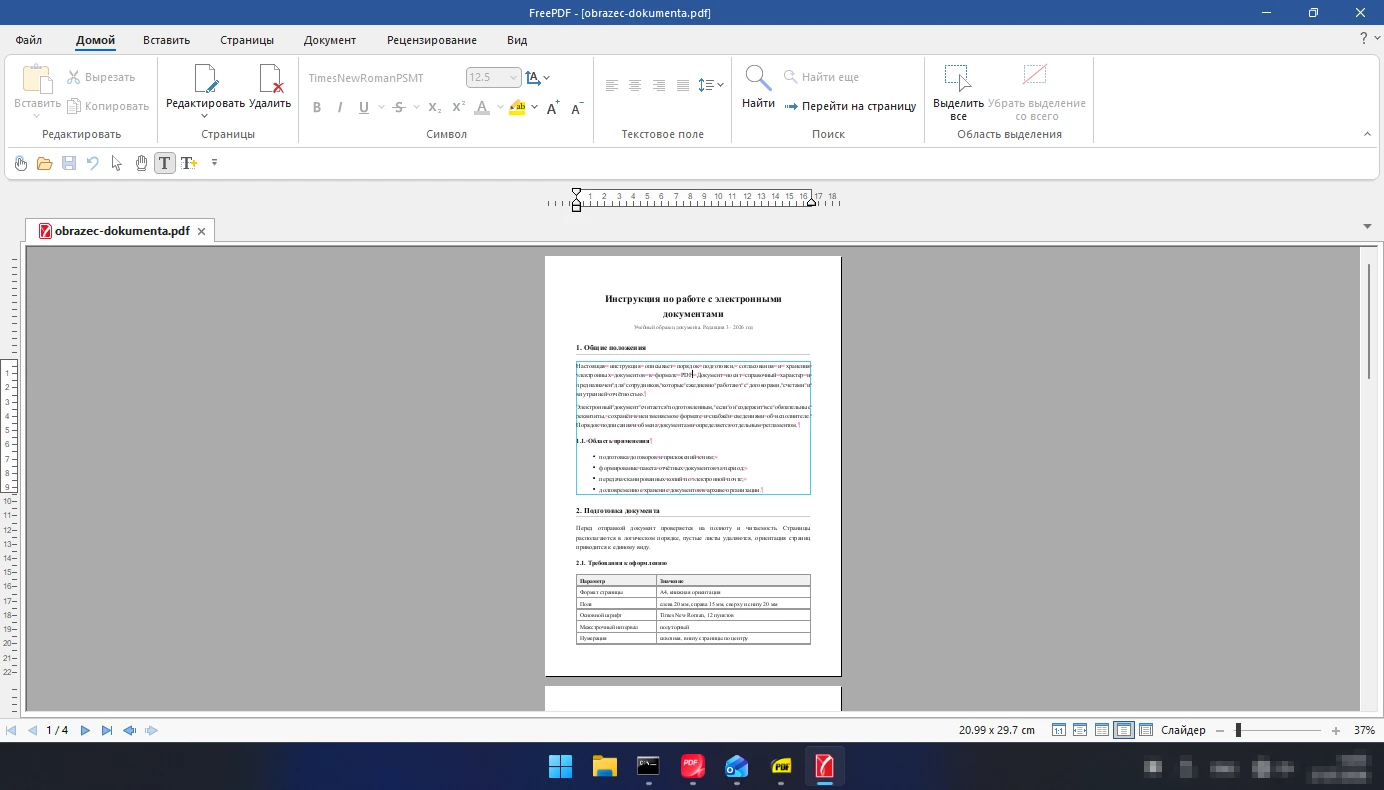Click the superscript X² icon
1384x790 pixels.
(x=459, y=108)
